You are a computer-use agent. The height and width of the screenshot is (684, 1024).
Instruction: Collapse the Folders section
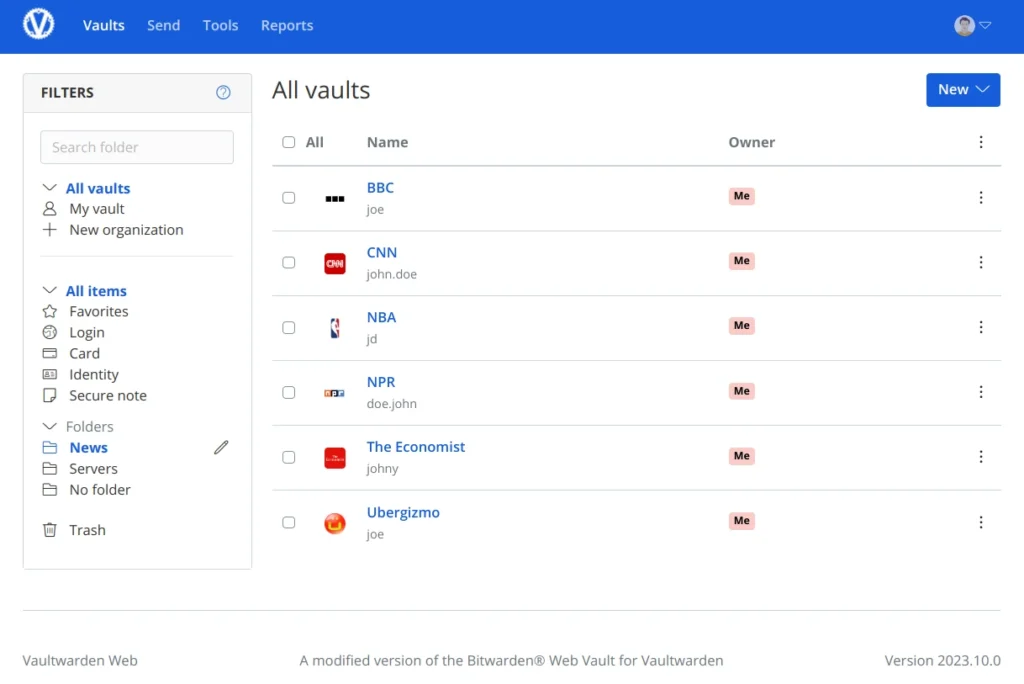pos(50,426)
